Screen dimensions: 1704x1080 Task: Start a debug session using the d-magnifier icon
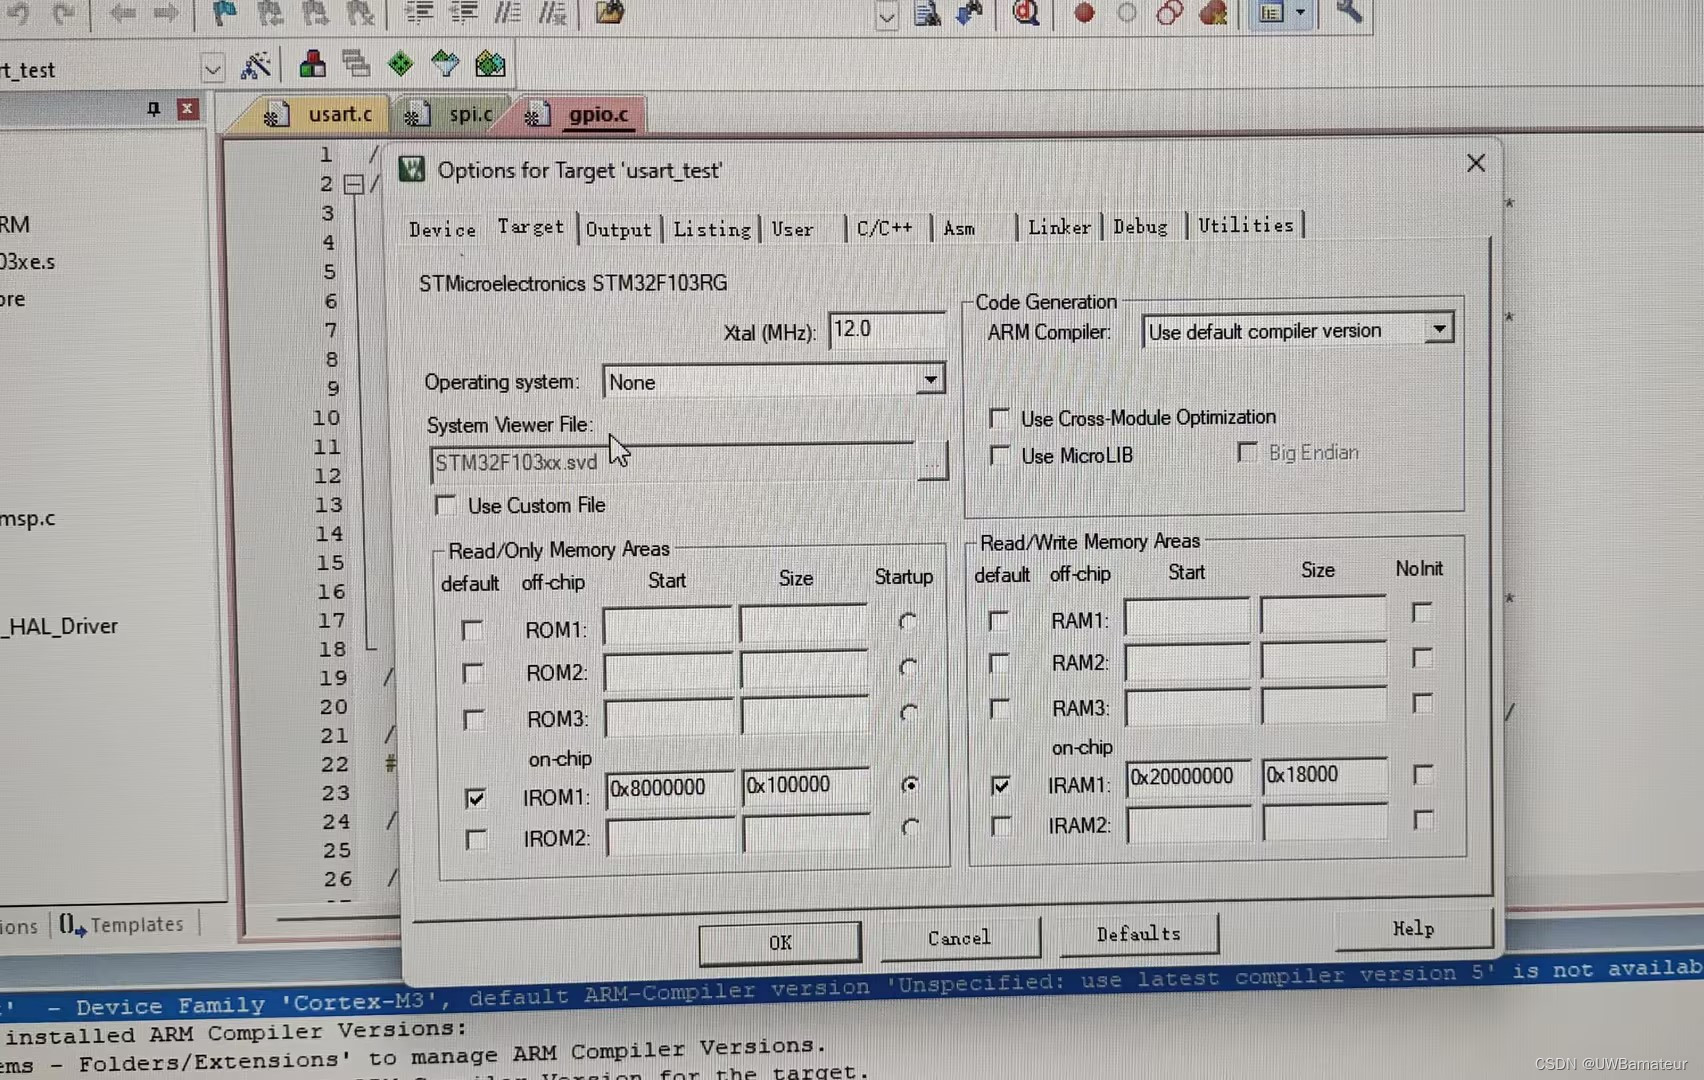pos(1026,14)
